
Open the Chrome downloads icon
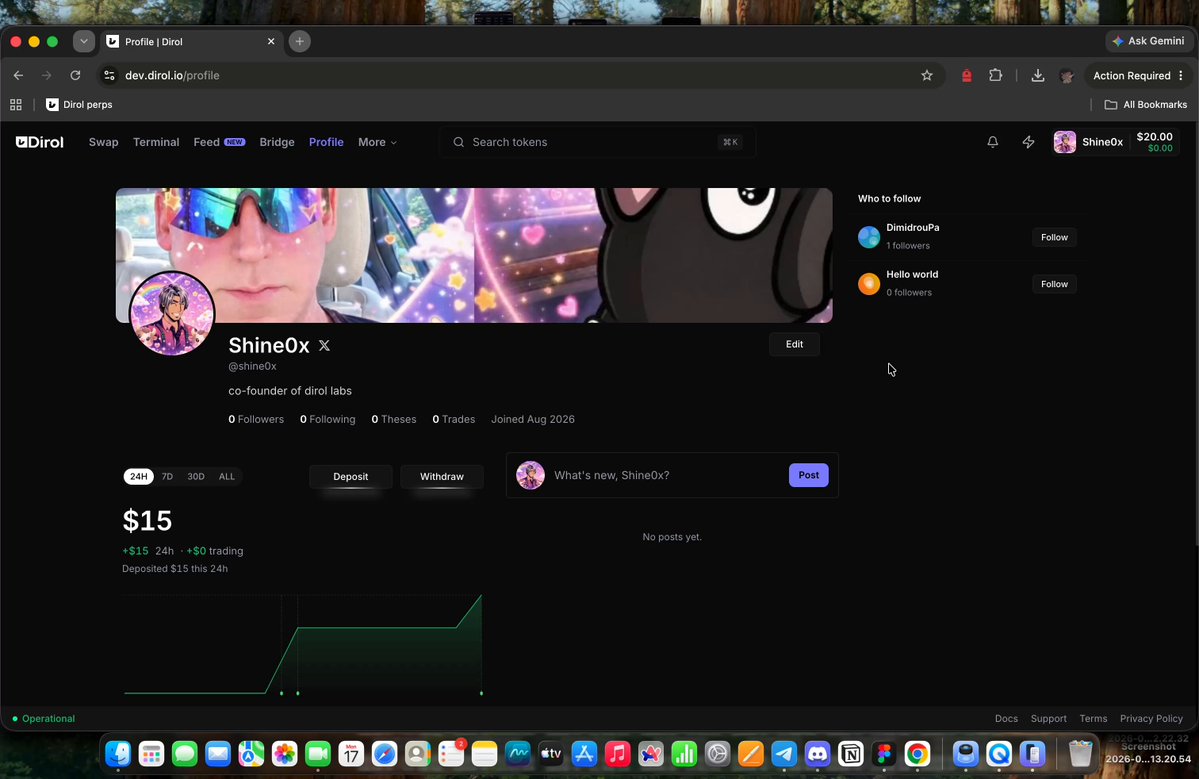[x=1038, y=76]
